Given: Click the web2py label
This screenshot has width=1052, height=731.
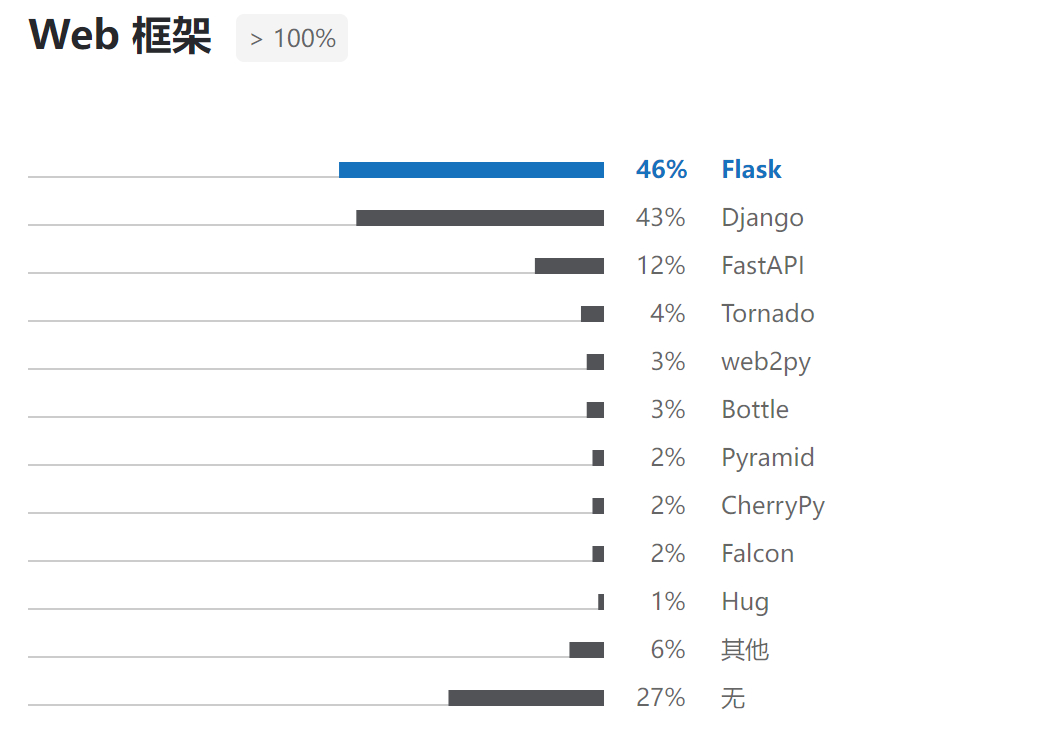Looking at the screenshot, I should 766,362.
